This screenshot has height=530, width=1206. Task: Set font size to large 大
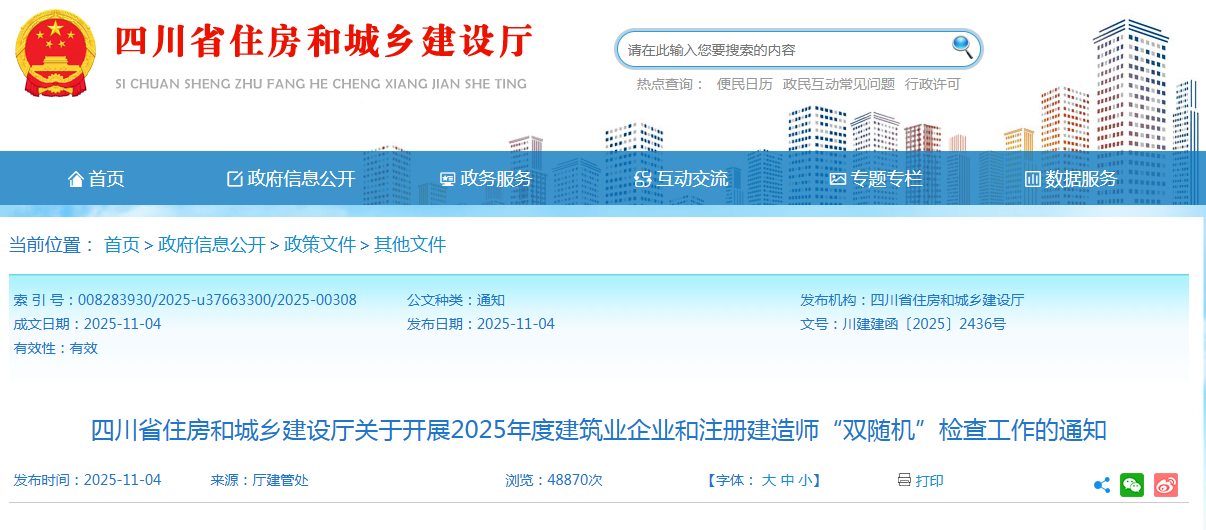click(768, 481)
